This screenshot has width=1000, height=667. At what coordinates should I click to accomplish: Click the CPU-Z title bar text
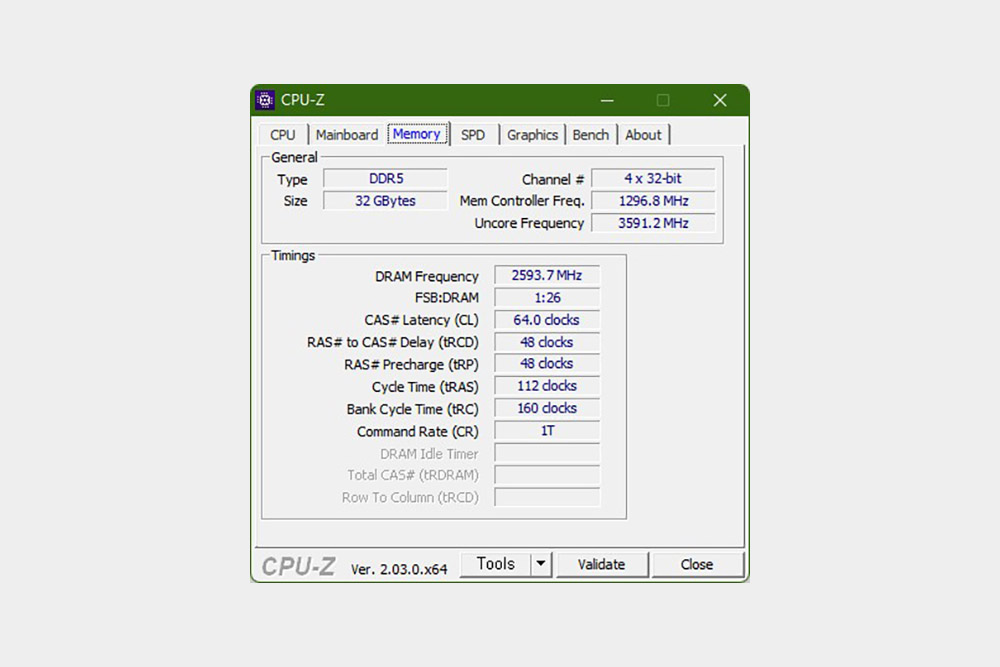tap(303, 100)
